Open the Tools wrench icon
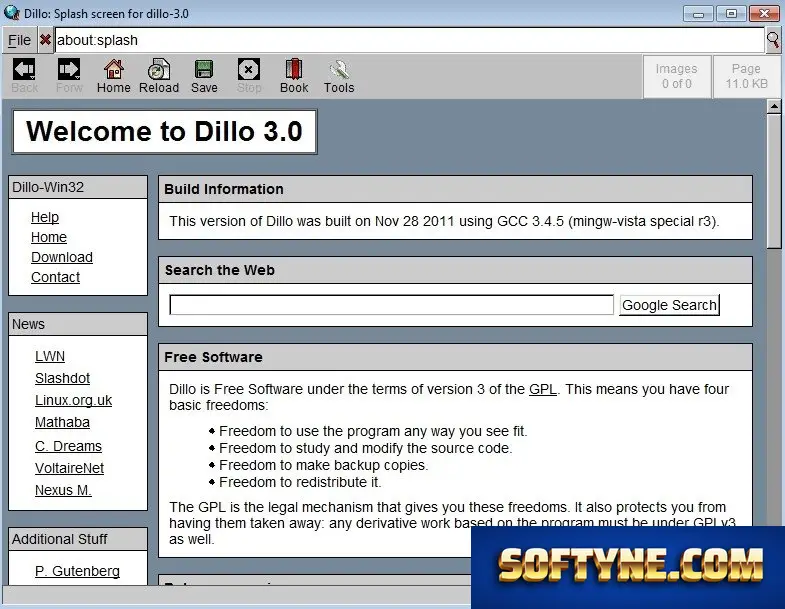Viewport: 785px width, 609px height. (339, 70)
